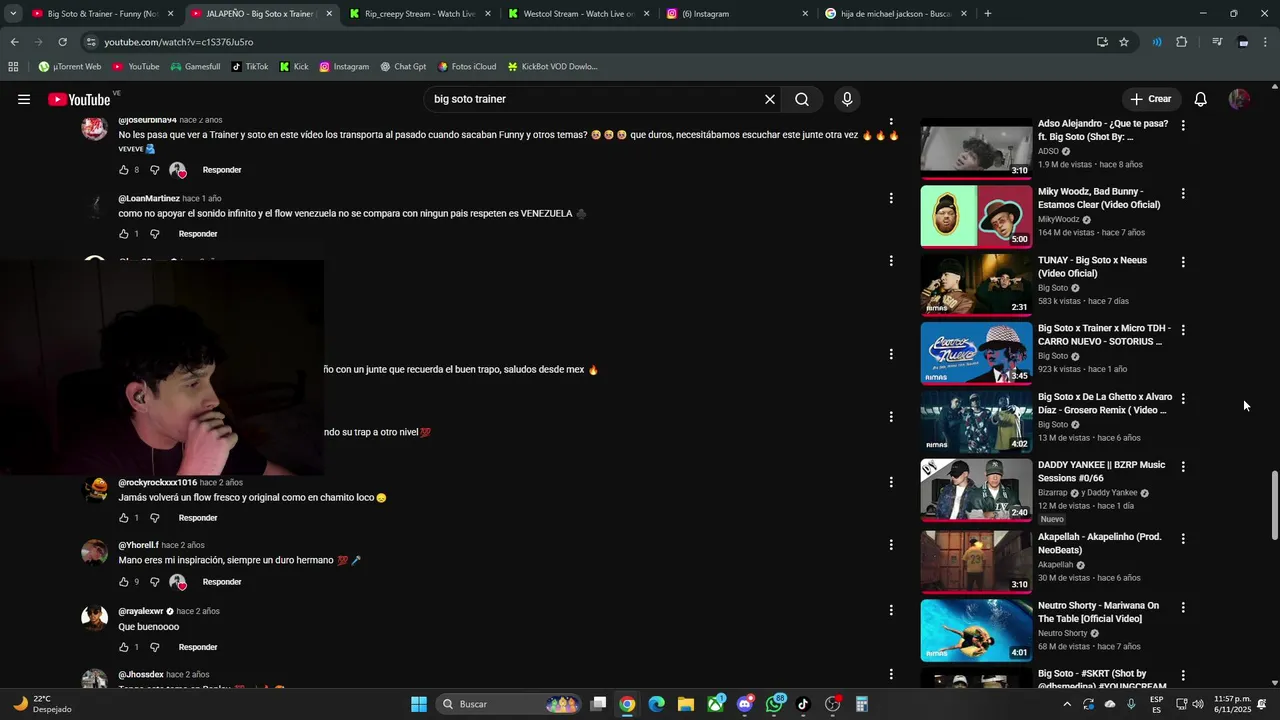This screenshot has width=1280, height=720.
Task: Like the @rockyrockxxx1016 comment
Action: click(124, 518)
